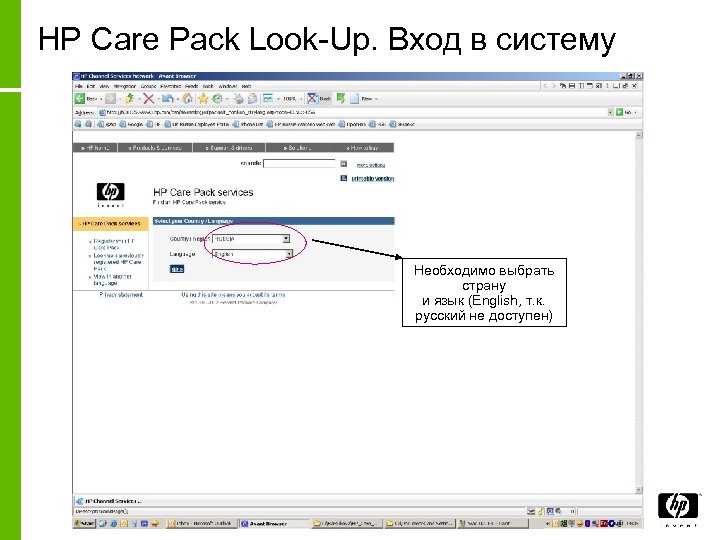Click Support & drivers navigation tab
This screenshot has width=720, height=540.
[x=229, y=148]
